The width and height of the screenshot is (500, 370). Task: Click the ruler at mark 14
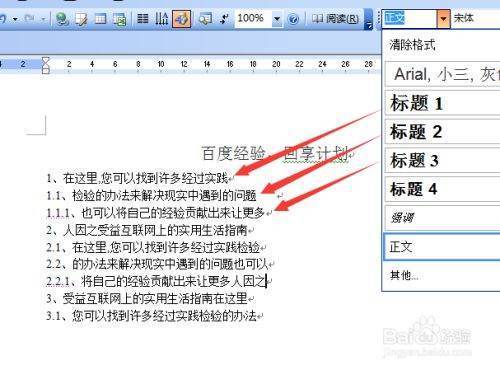207,64
